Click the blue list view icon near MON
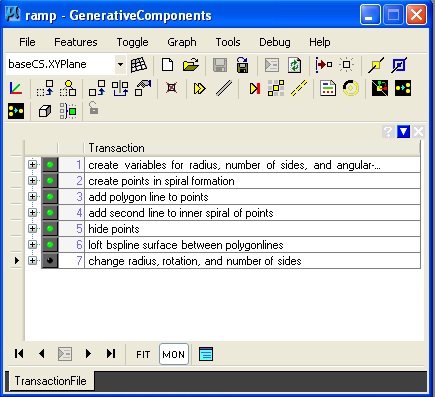This screenshot has height=397, width=435. (x=206, y=354)
